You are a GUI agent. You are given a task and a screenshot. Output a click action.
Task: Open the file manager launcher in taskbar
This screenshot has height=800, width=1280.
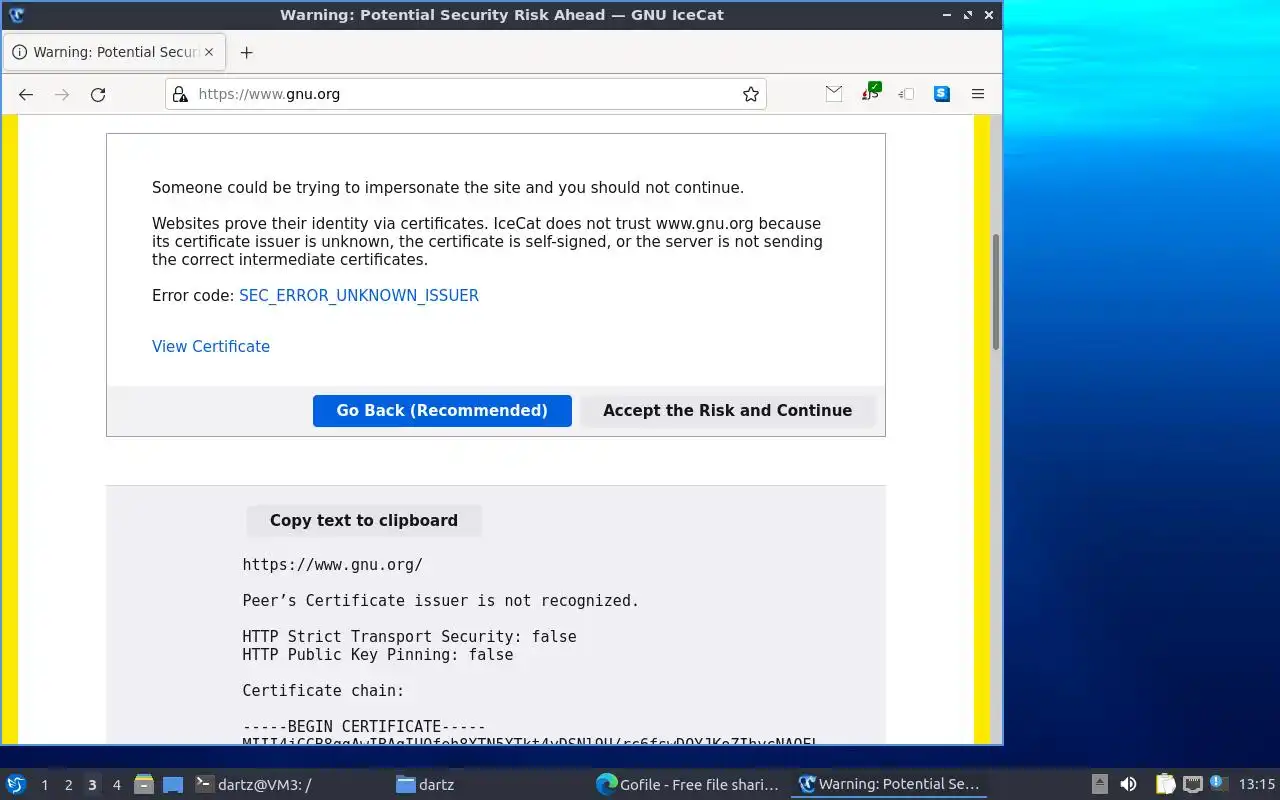144,785
